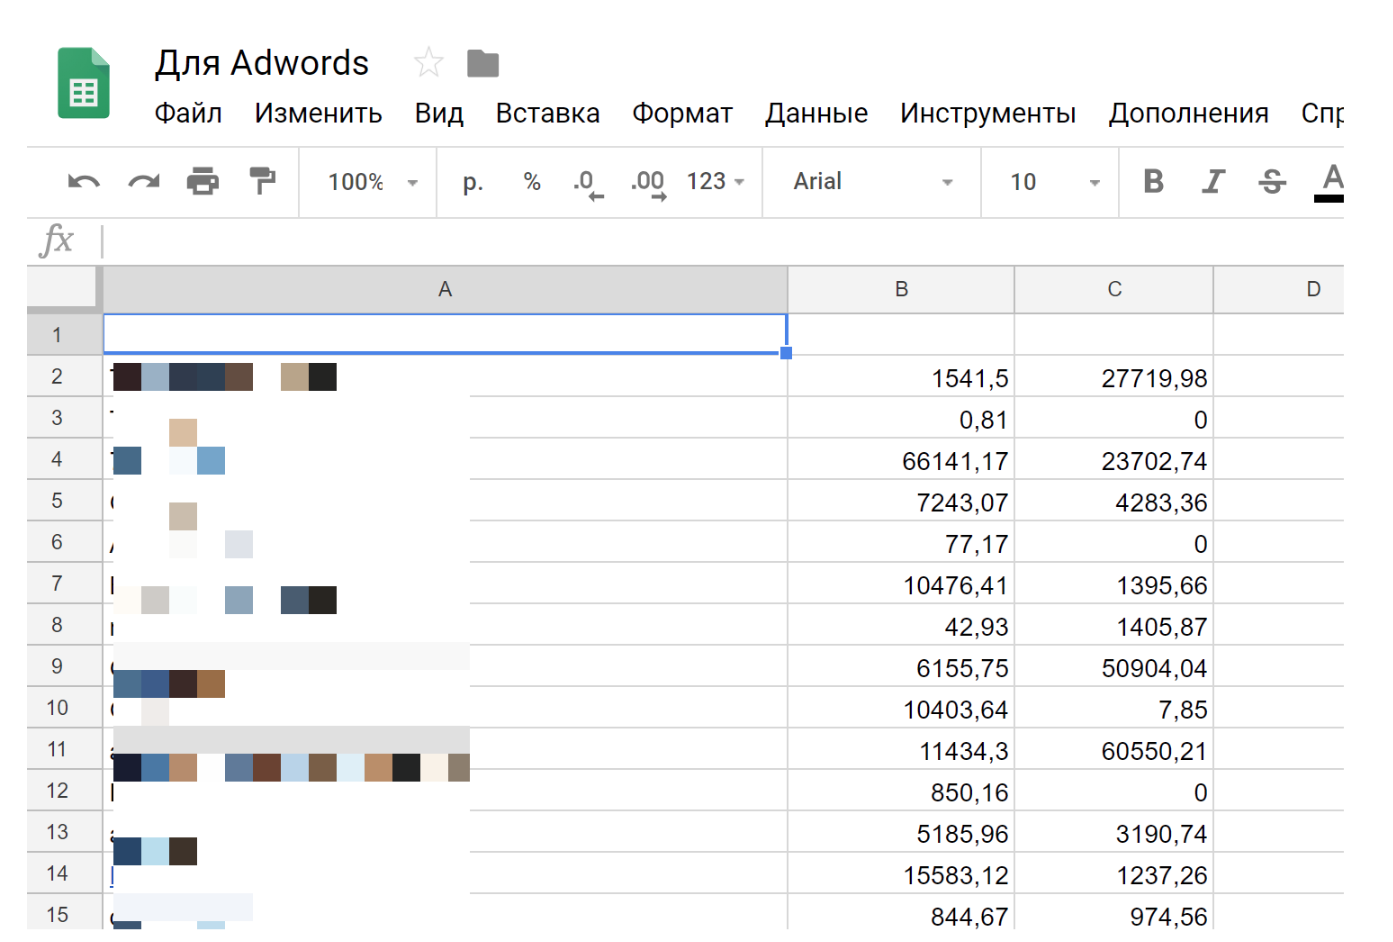
Task: Redo the last action
Action: (144, 182)
